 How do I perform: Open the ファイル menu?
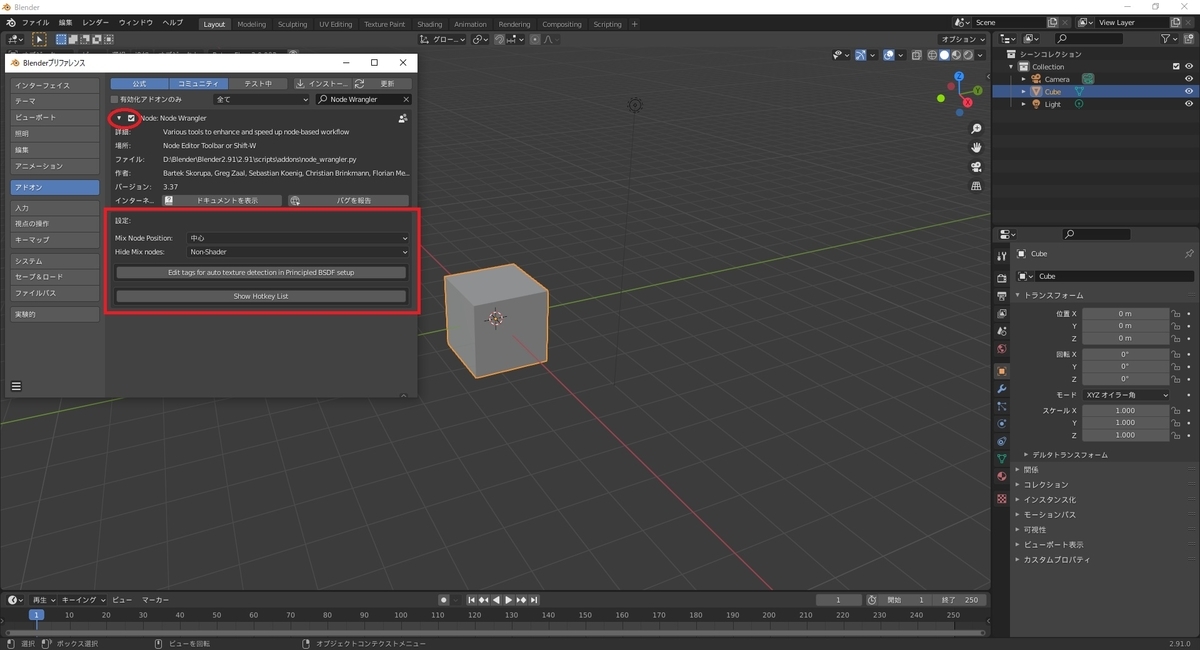(x=35, y=22)
